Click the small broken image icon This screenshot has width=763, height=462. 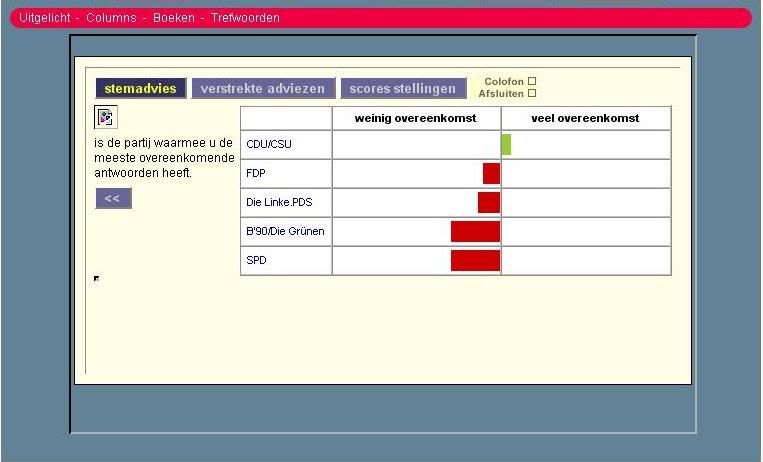(x=96, y=278)
